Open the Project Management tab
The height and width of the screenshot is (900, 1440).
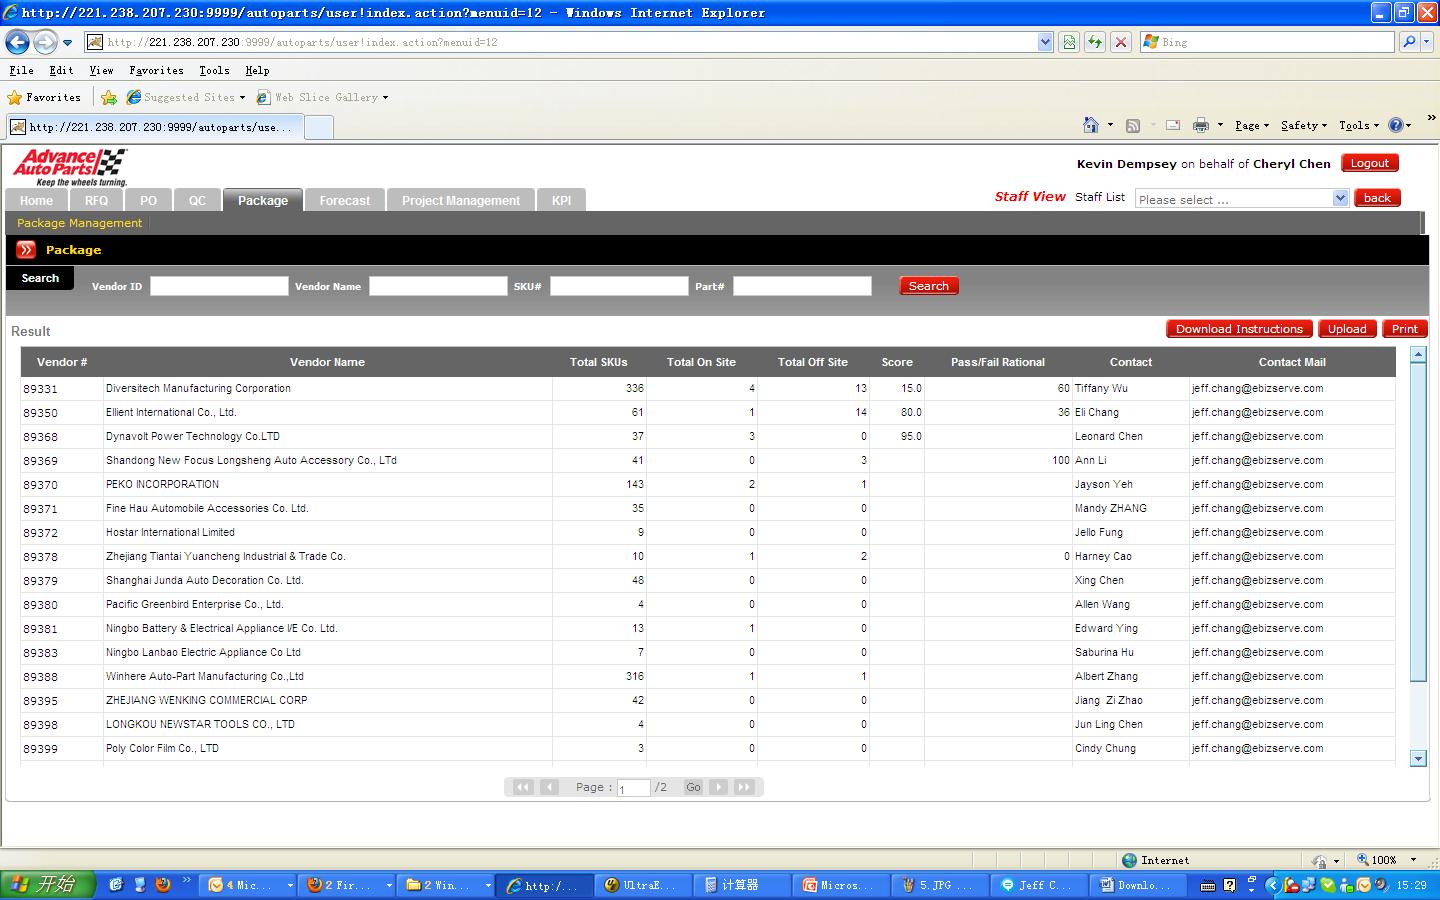click(460, 201)
